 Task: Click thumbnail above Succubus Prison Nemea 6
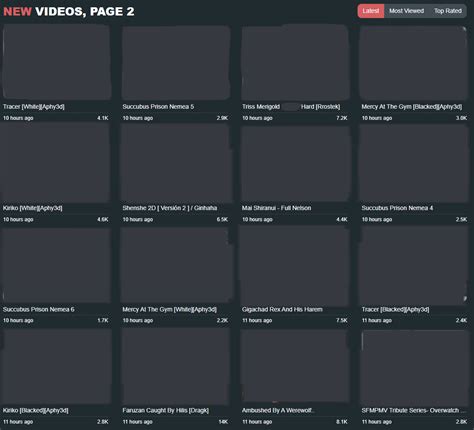point(56,265)
